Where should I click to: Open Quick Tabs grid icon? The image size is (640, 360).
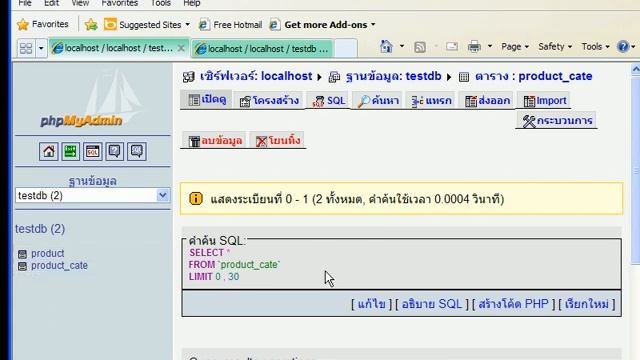(26, 49)
